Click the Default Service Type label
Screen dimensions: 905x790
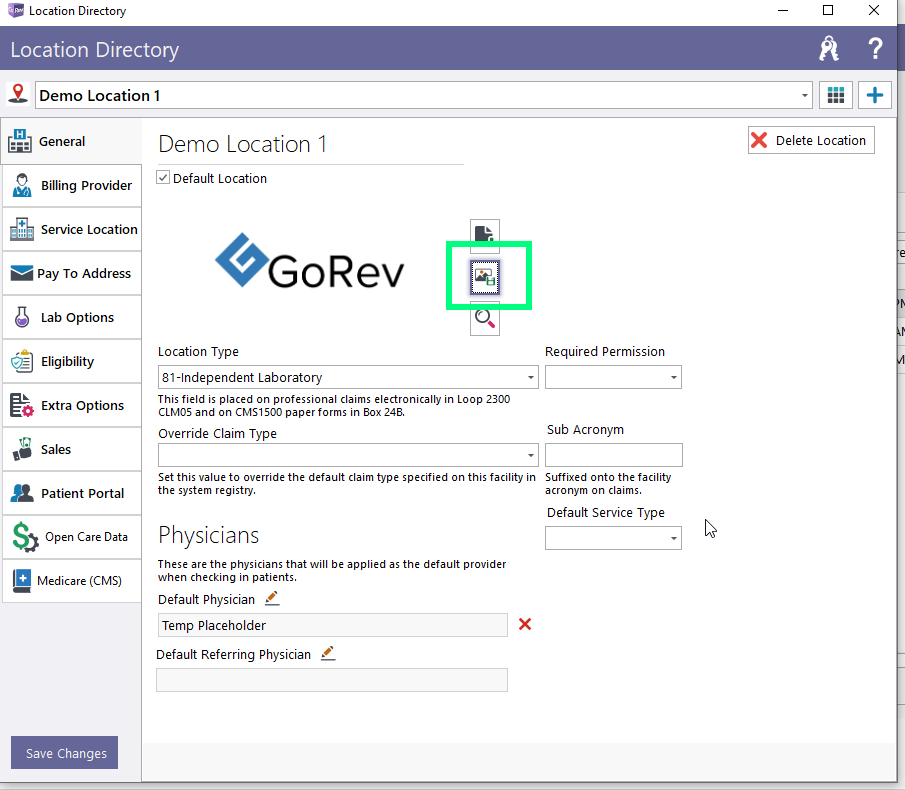(605, 512)
